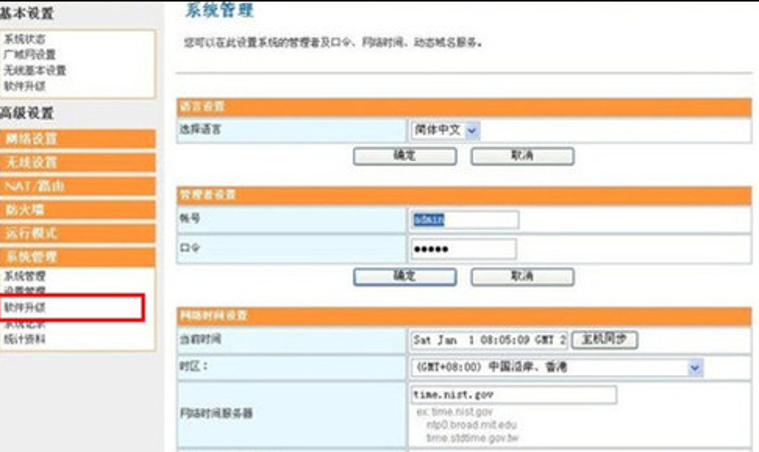Click the 帐号 field containing admin
Image resolution: width=759 pixels, height=452 pixels.
[x=464, y=220]
